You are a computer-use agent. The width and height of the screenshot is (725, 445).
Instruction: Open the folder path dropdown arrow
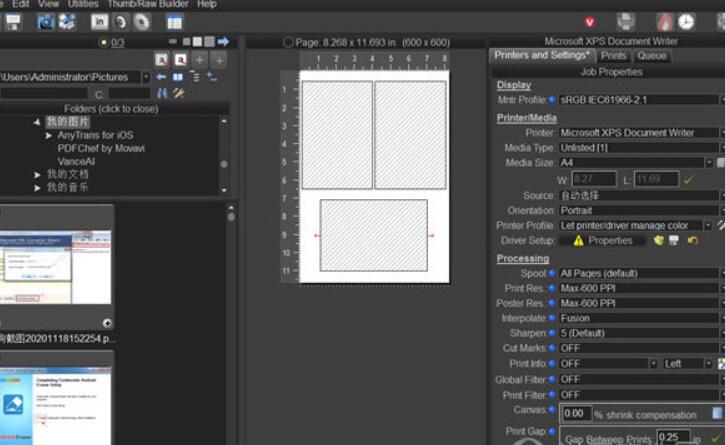(146, 77)
